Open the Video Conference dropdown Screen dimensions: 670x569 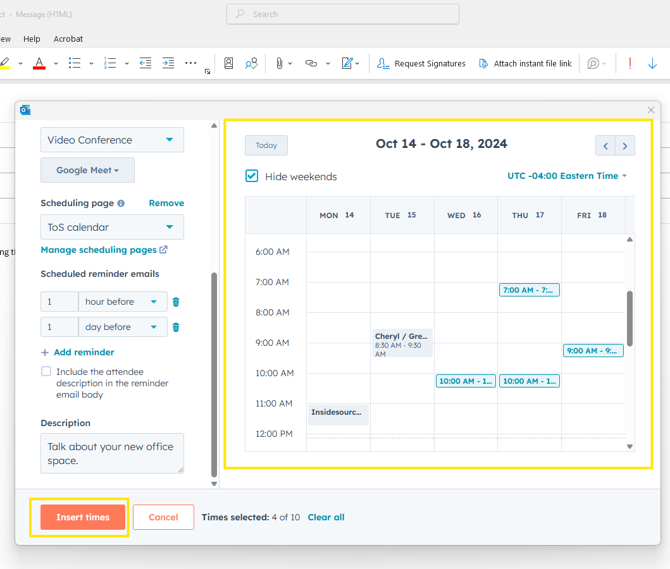click(x=112, y=140)
